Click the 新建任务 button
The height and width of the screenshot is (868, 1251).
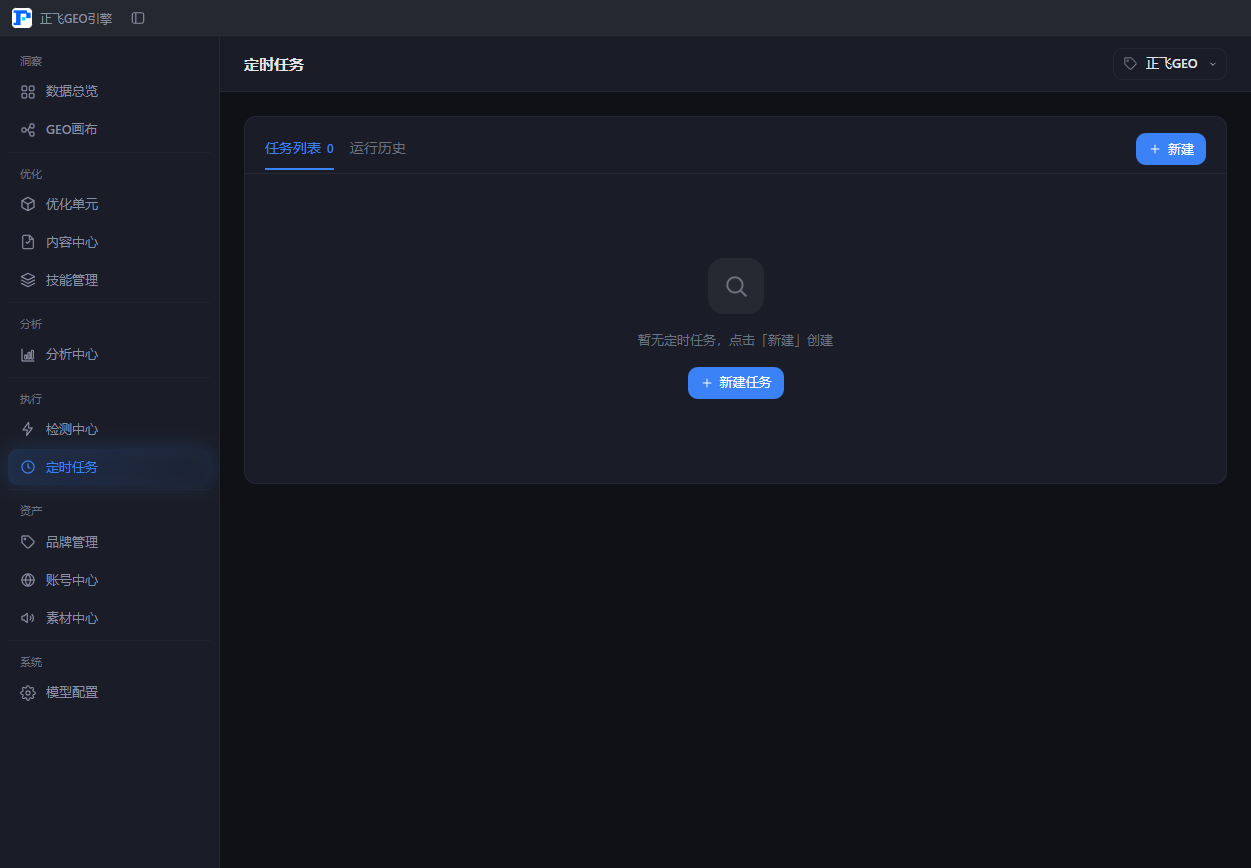pyautogui.click(x=736, y=383)
